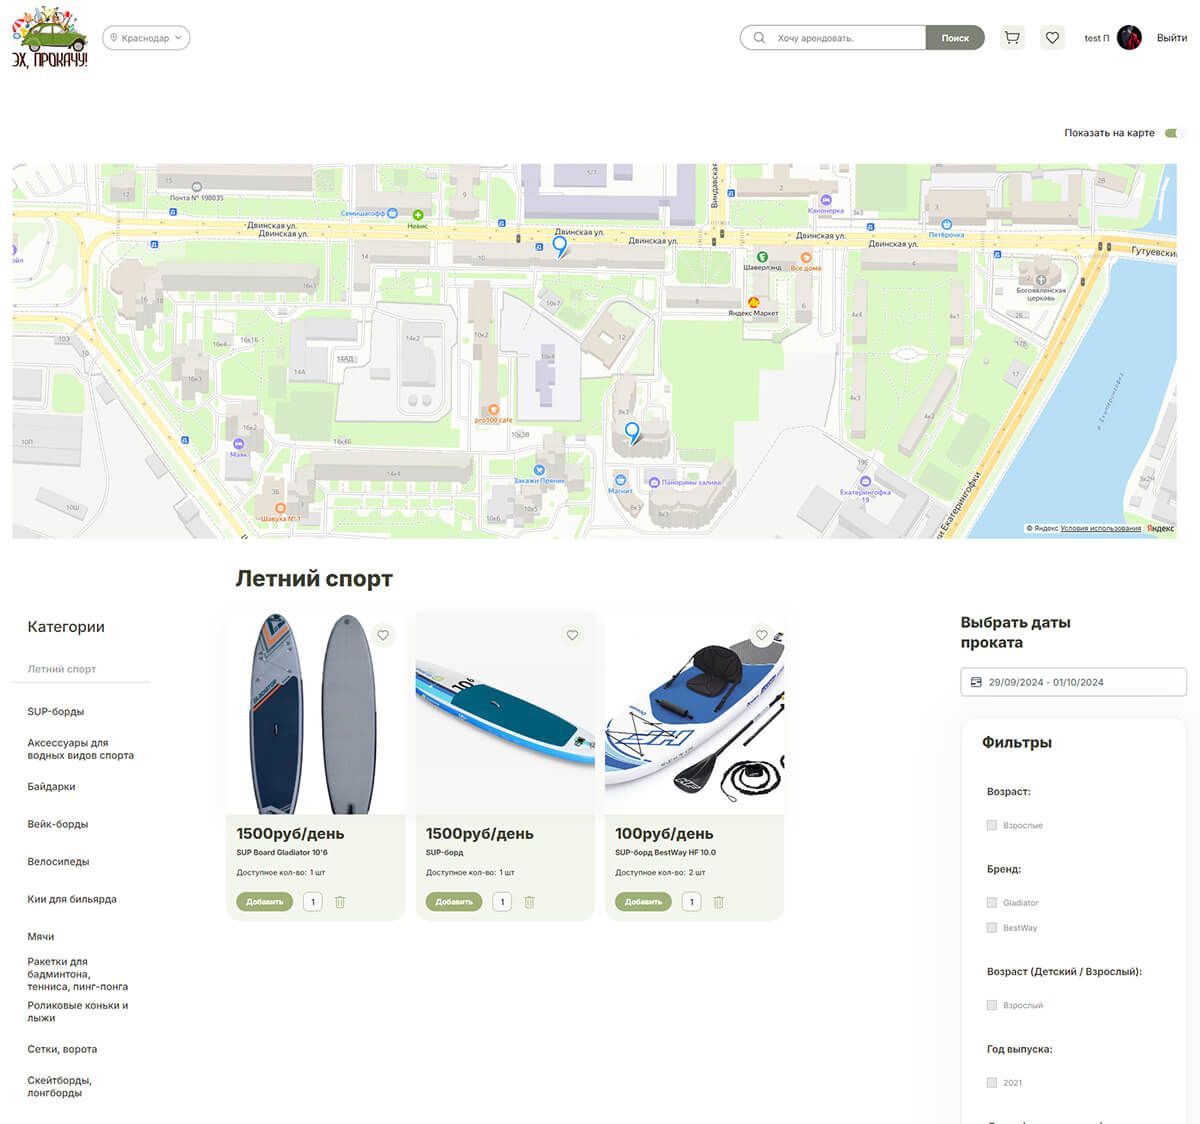This screenshot has height=1124, width=1200.
Task: Click trash icon on plain SUP-борд card
Action: pyautogui.click(x=529, y=902)
